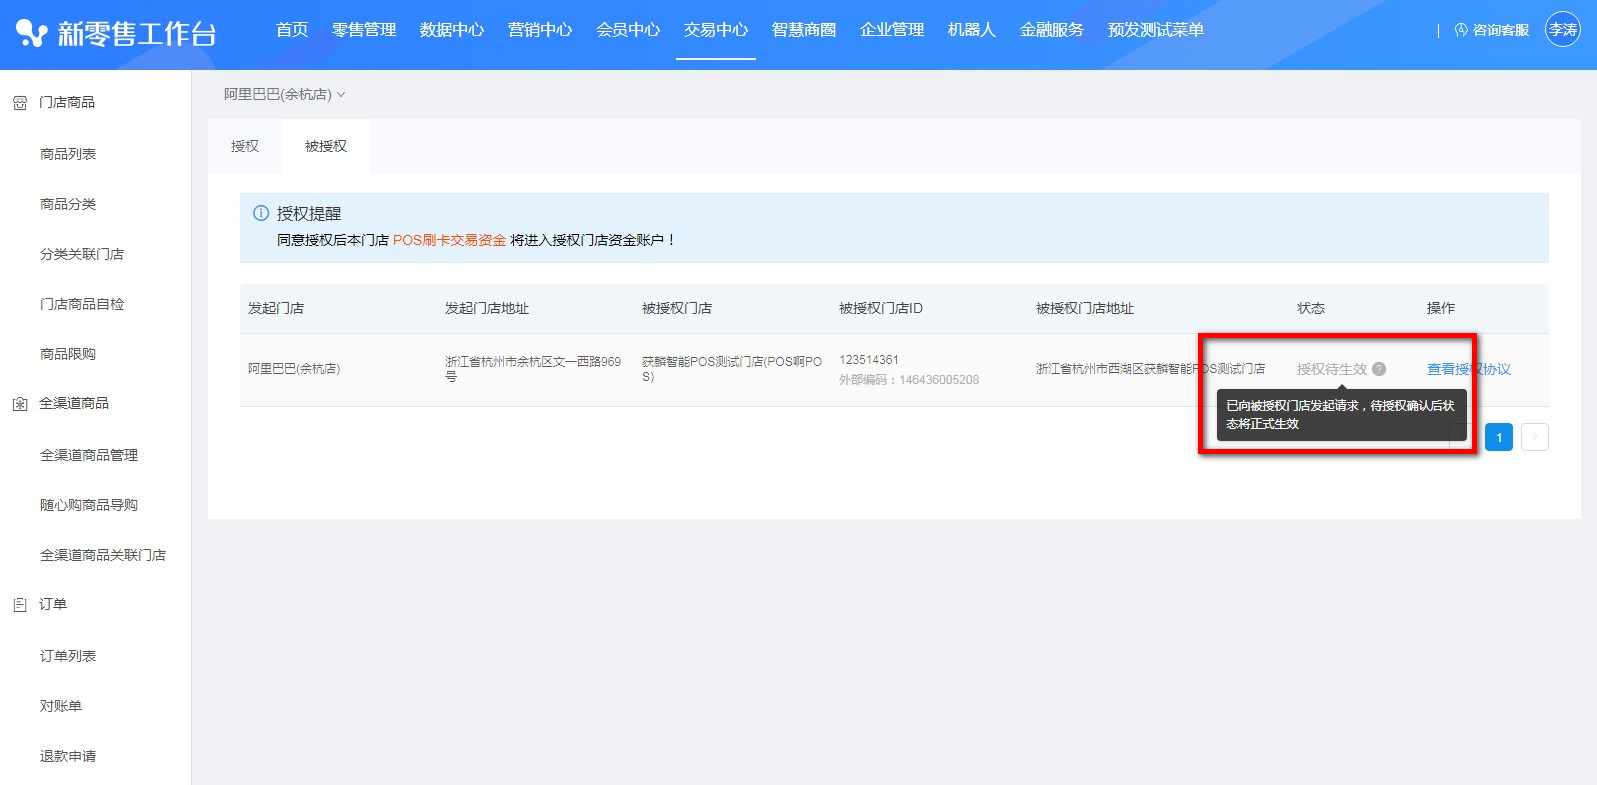Open 退款申请 in the sidebar
This screenshot has width=1597, height=785.
(x=68, y=756)
